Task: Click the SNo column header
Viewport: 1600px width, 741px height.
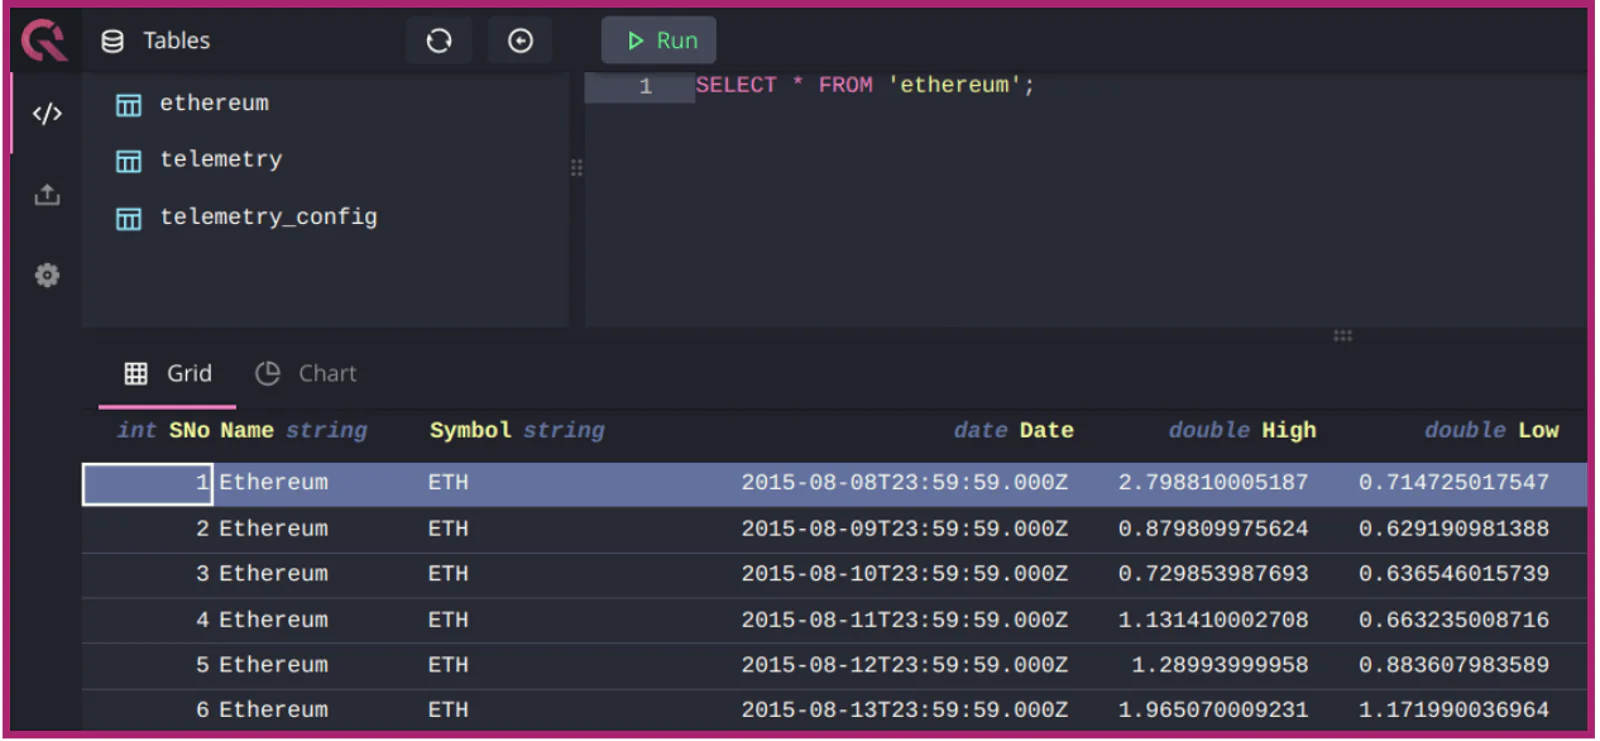Action: click(x=163, y=431)
